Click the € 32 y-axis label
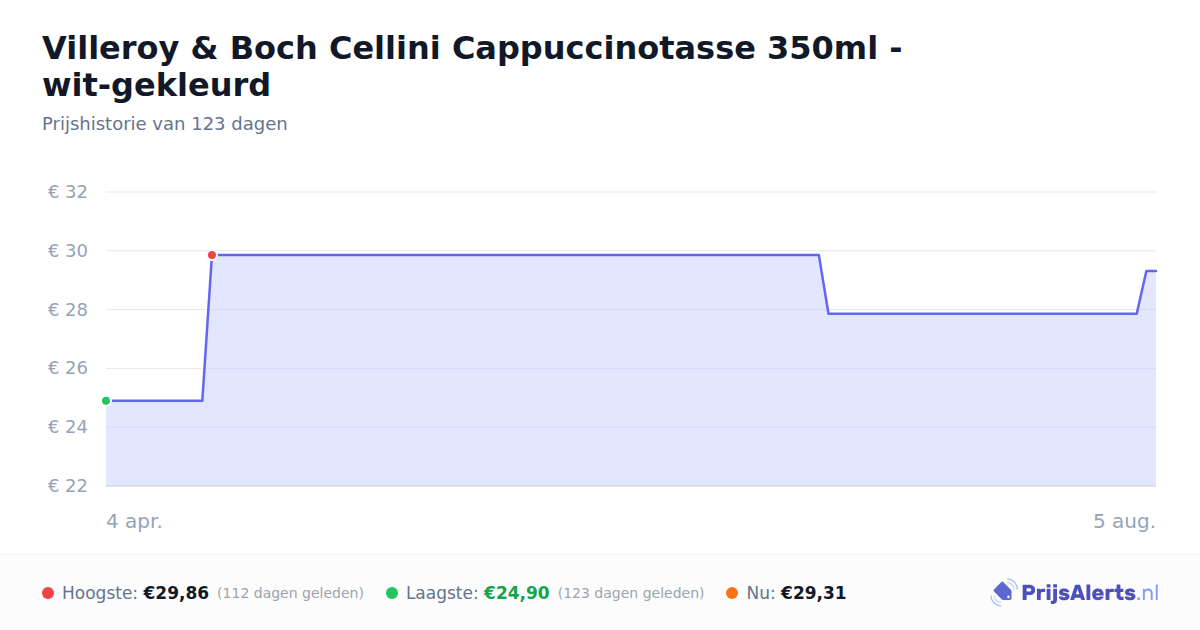 (68, 192)
